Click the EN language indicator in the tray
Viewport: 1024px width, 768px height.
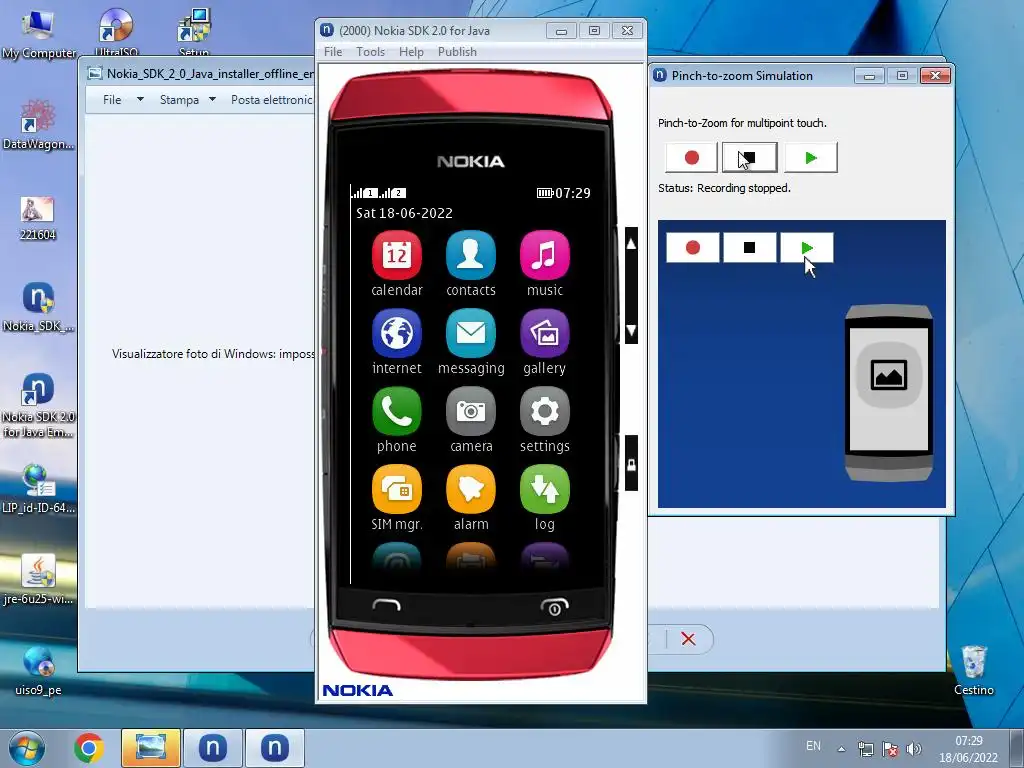point(813,746)
